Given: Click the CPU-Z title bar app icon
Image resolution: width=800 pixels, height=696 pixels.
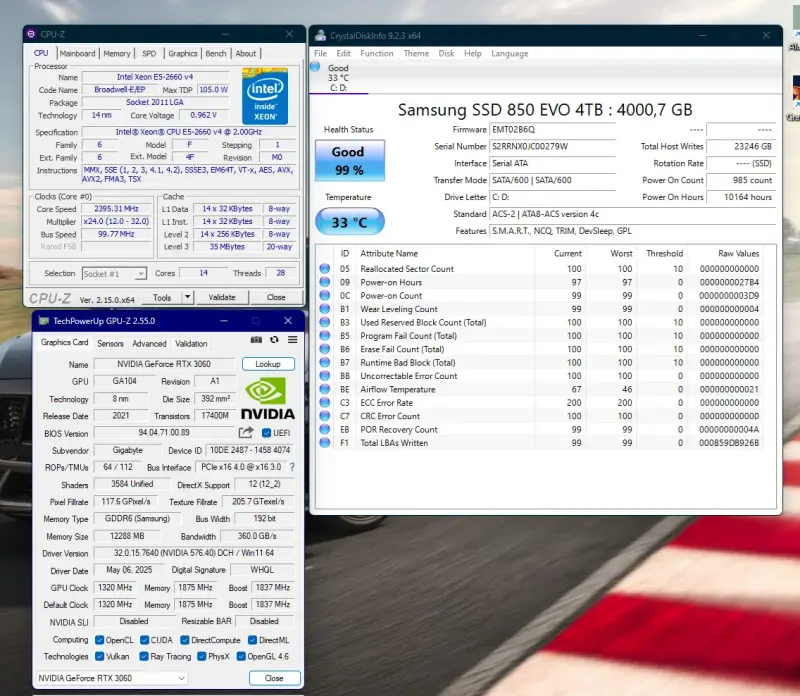Looking at the screenshot, I should click(x=31, y=34).
